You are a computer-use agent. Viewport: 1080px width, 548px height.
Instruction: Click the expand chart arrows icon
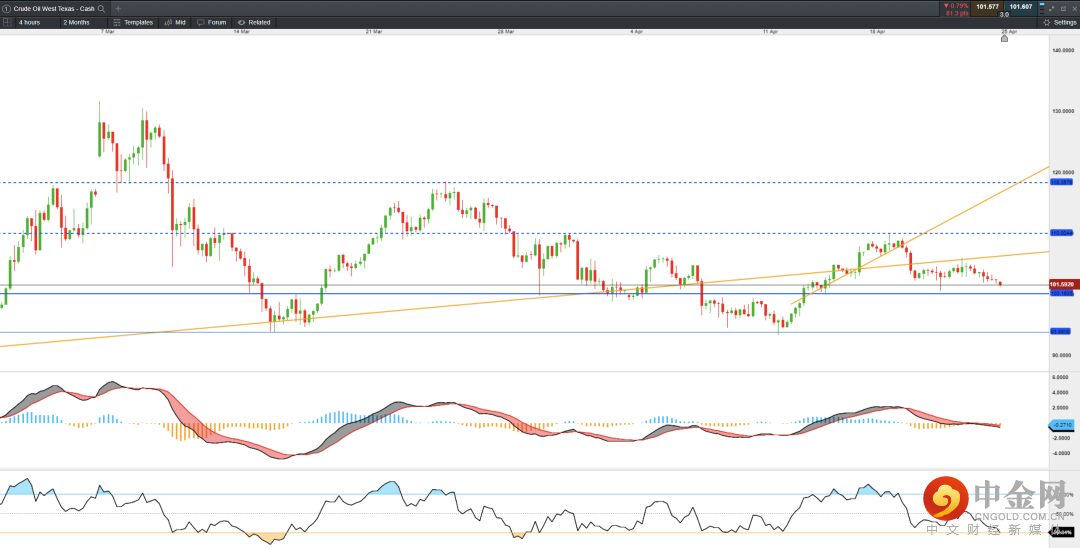1051,9
